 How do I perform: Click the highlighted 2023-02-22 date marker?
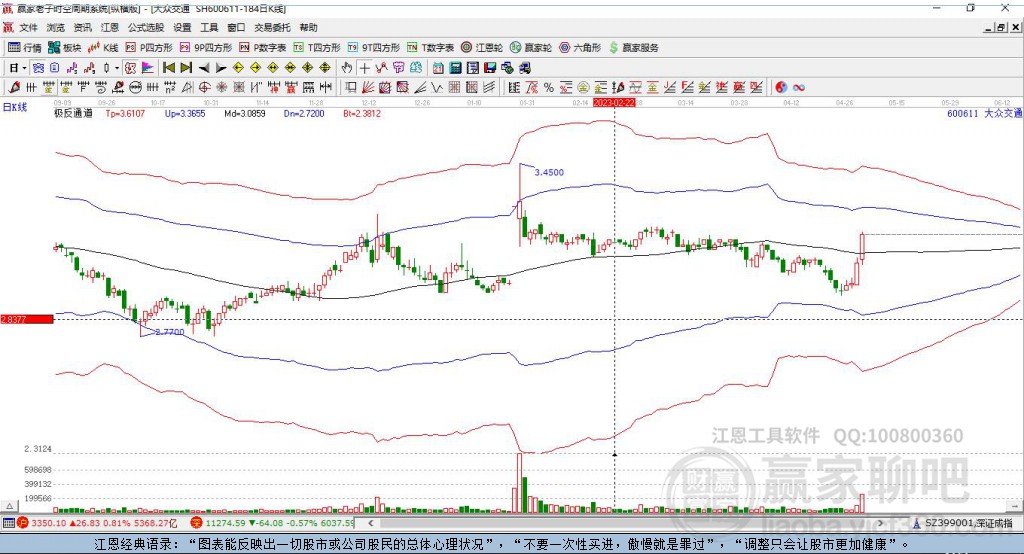[613, 103]
